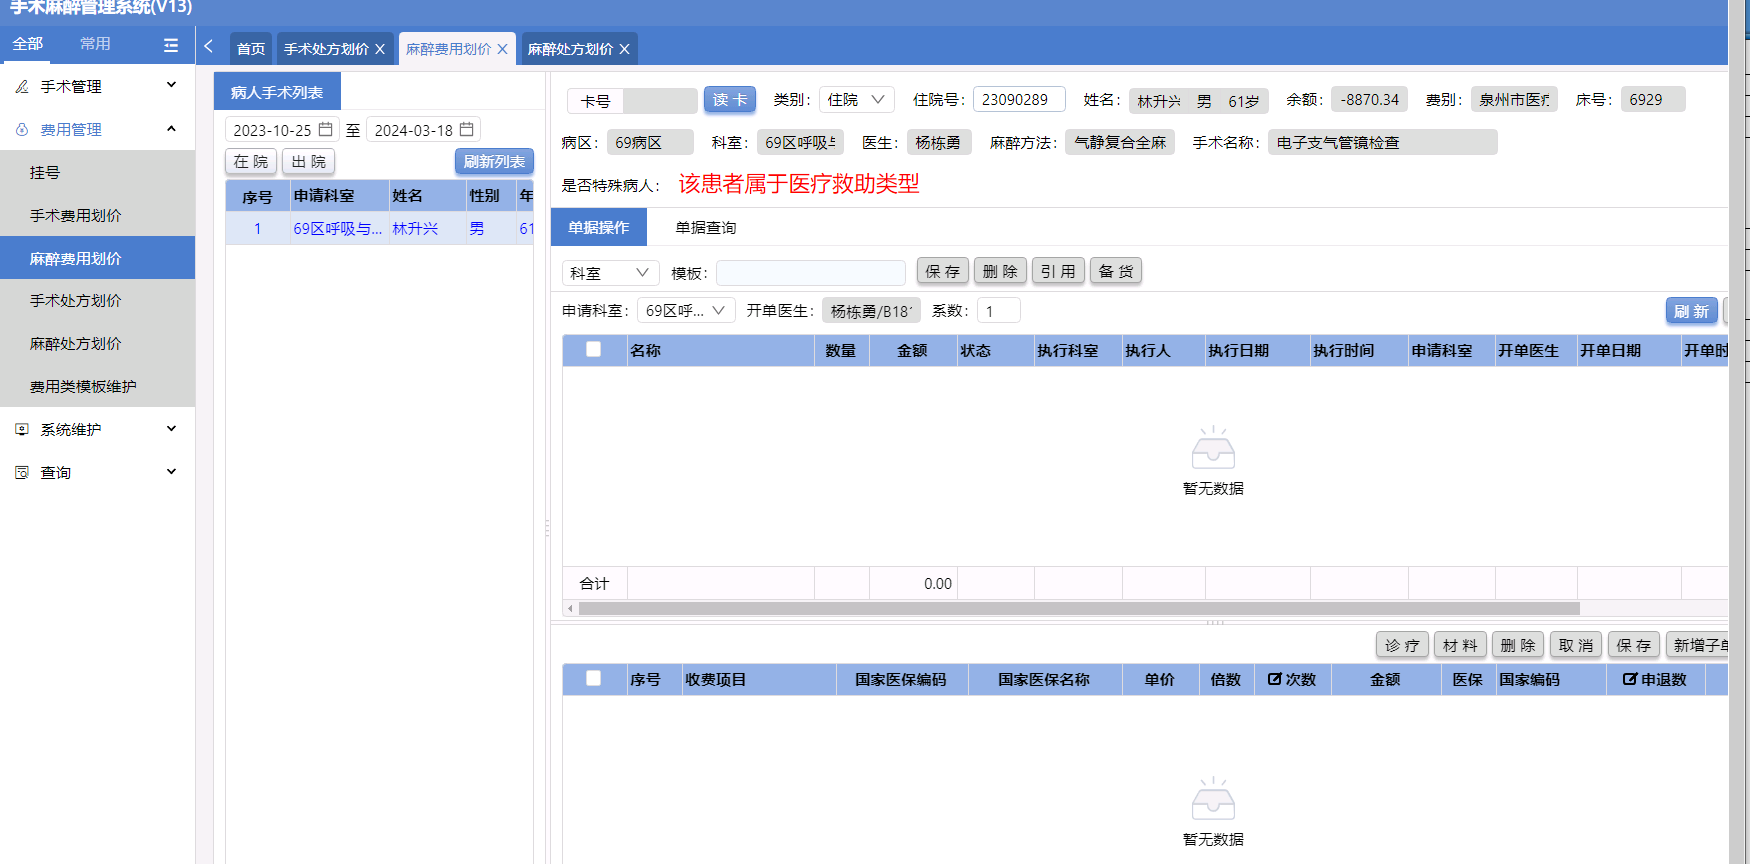Click the 住院号 input field
The height and width of the screenshot is (864, 1750).
[1019, 100]
